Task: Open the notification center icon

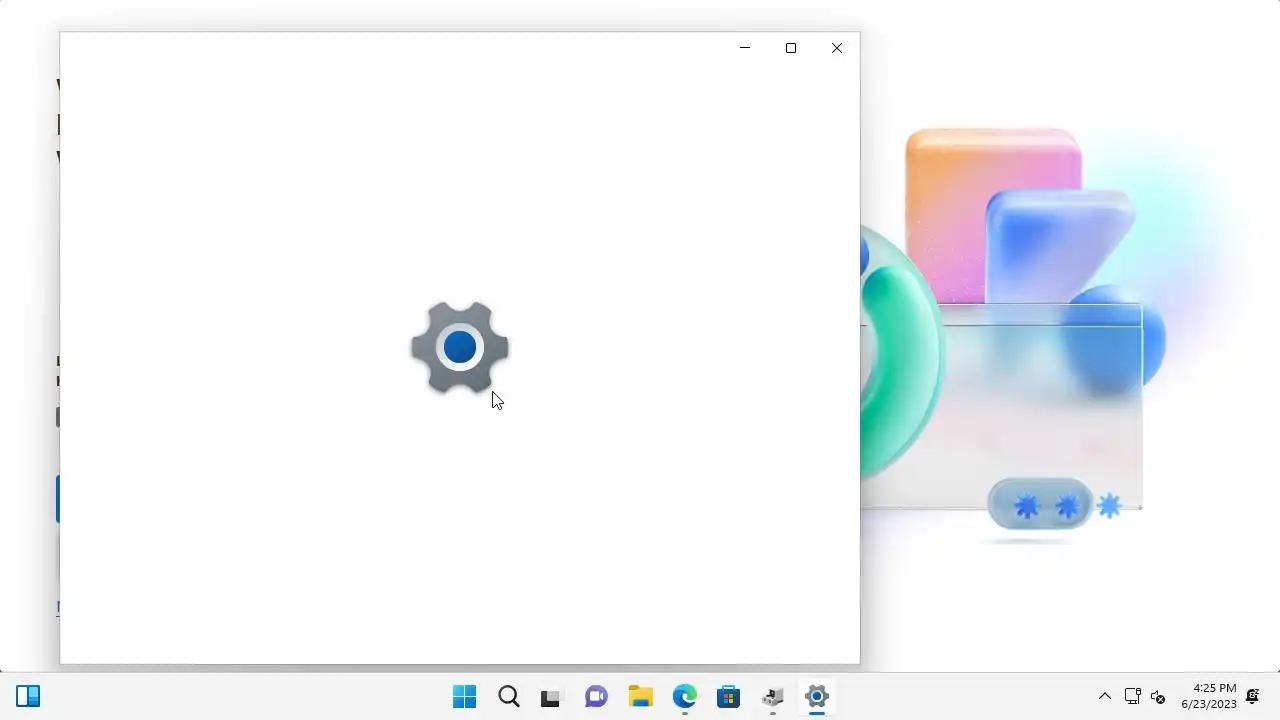Action: coord(1253,696)
